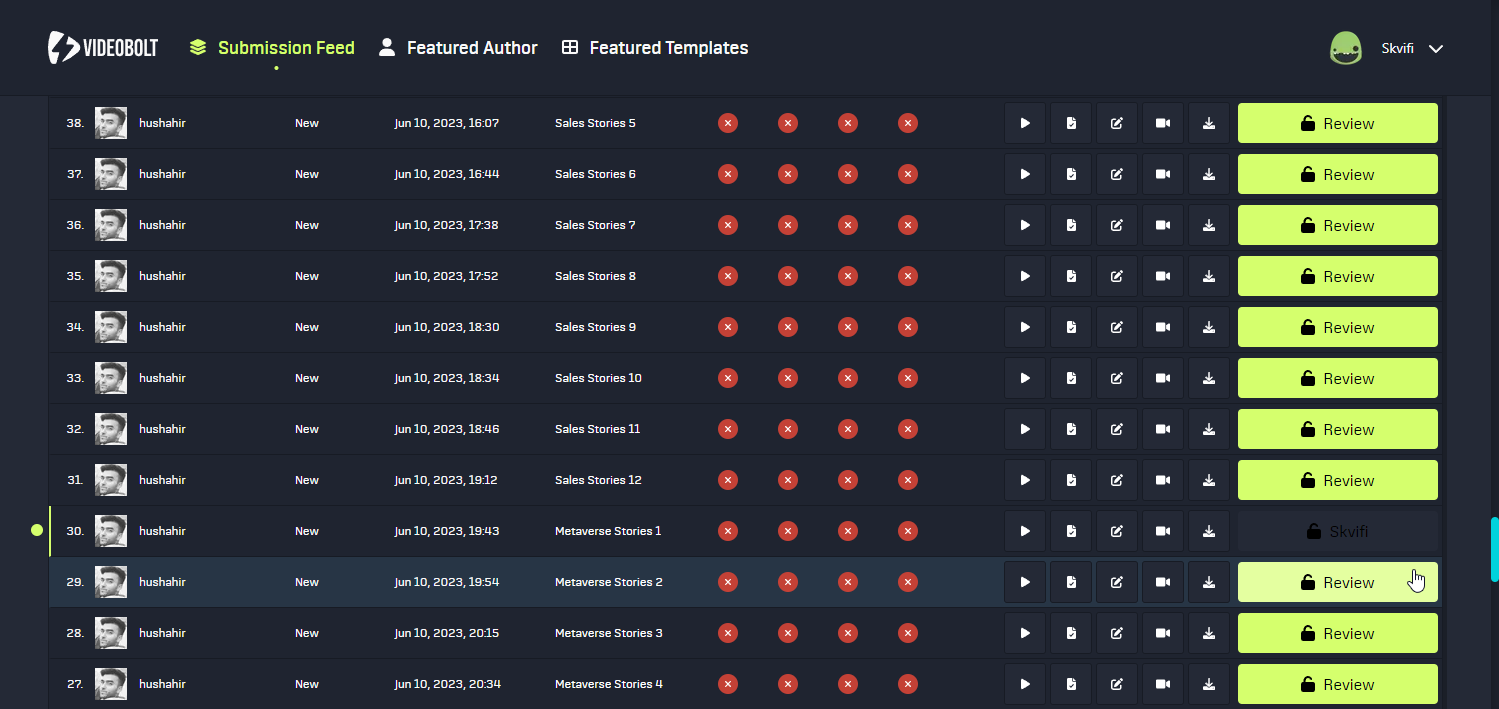The height and width of the screenshot is (709, 1499).
Task: Click the video camera icon for Sales Stories 12
Action: pyautogui.click(x=1163, y=481)
